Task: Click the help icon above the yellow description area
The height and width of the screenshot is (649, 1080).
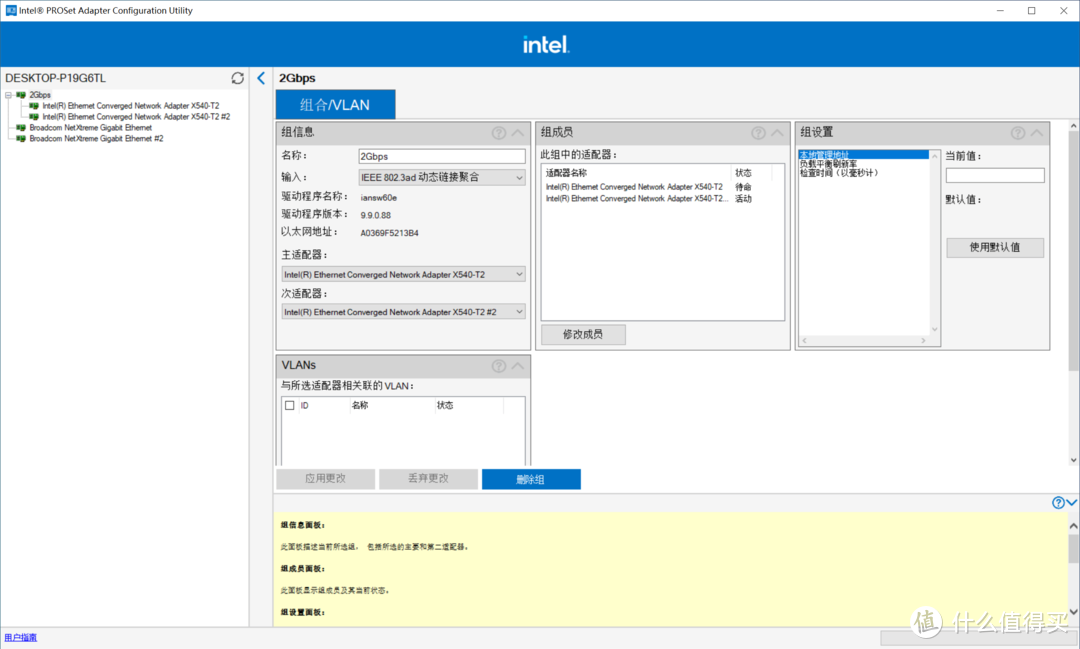Action: point(1057,502)
